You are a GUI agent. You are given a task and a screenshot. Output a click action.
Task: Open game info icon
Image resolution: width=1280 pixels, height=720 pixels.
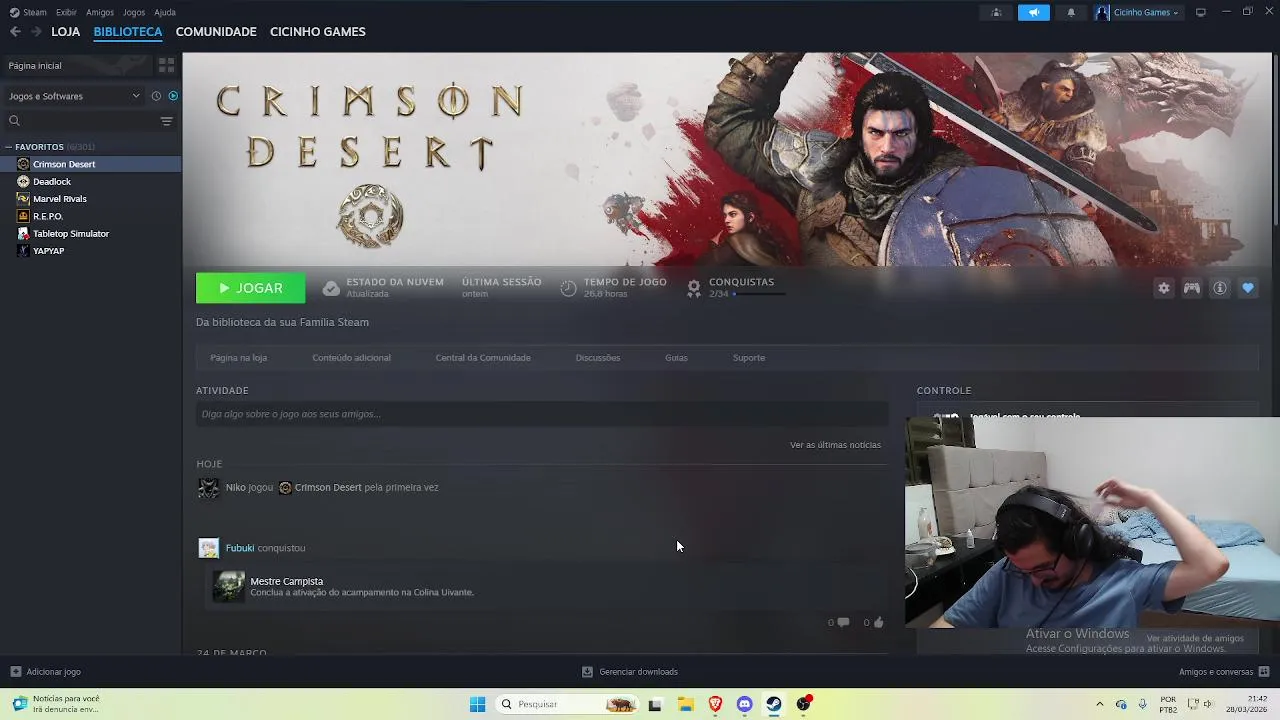tap(1220, 288)
